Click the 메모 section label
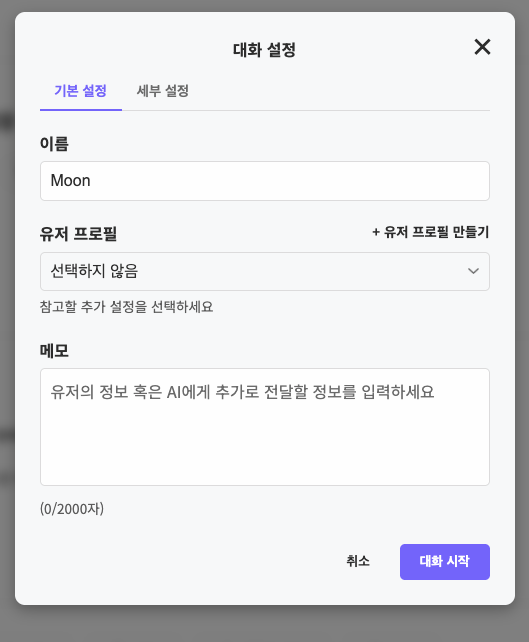 (x=54, y=351)
